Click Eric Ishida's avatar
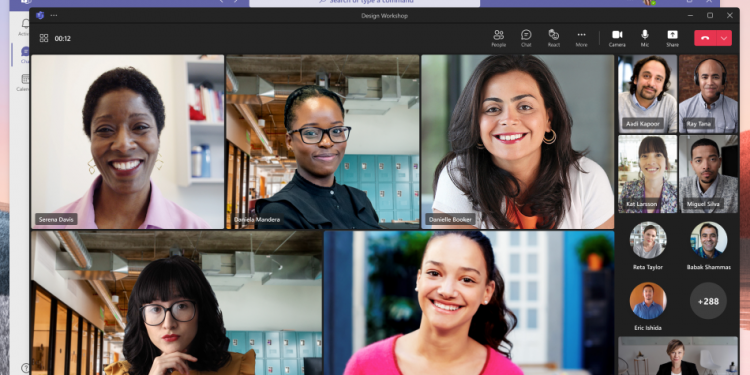 (x=648, y=300)
